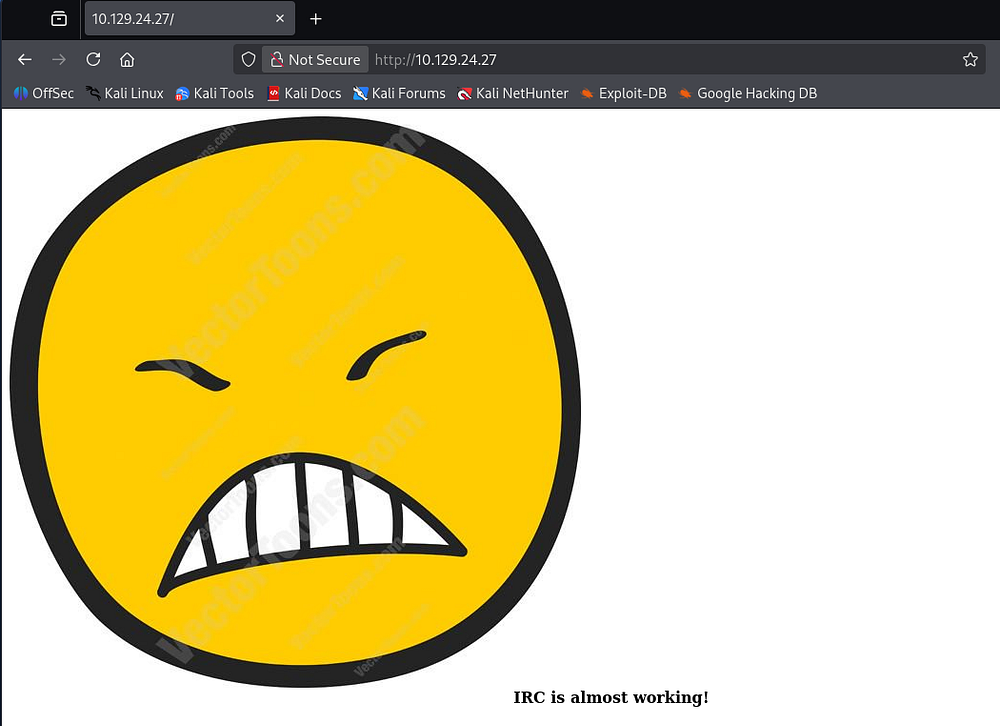Open the recent browsing view icon
Screen dimensions: 1000x726
coord(59,19)
